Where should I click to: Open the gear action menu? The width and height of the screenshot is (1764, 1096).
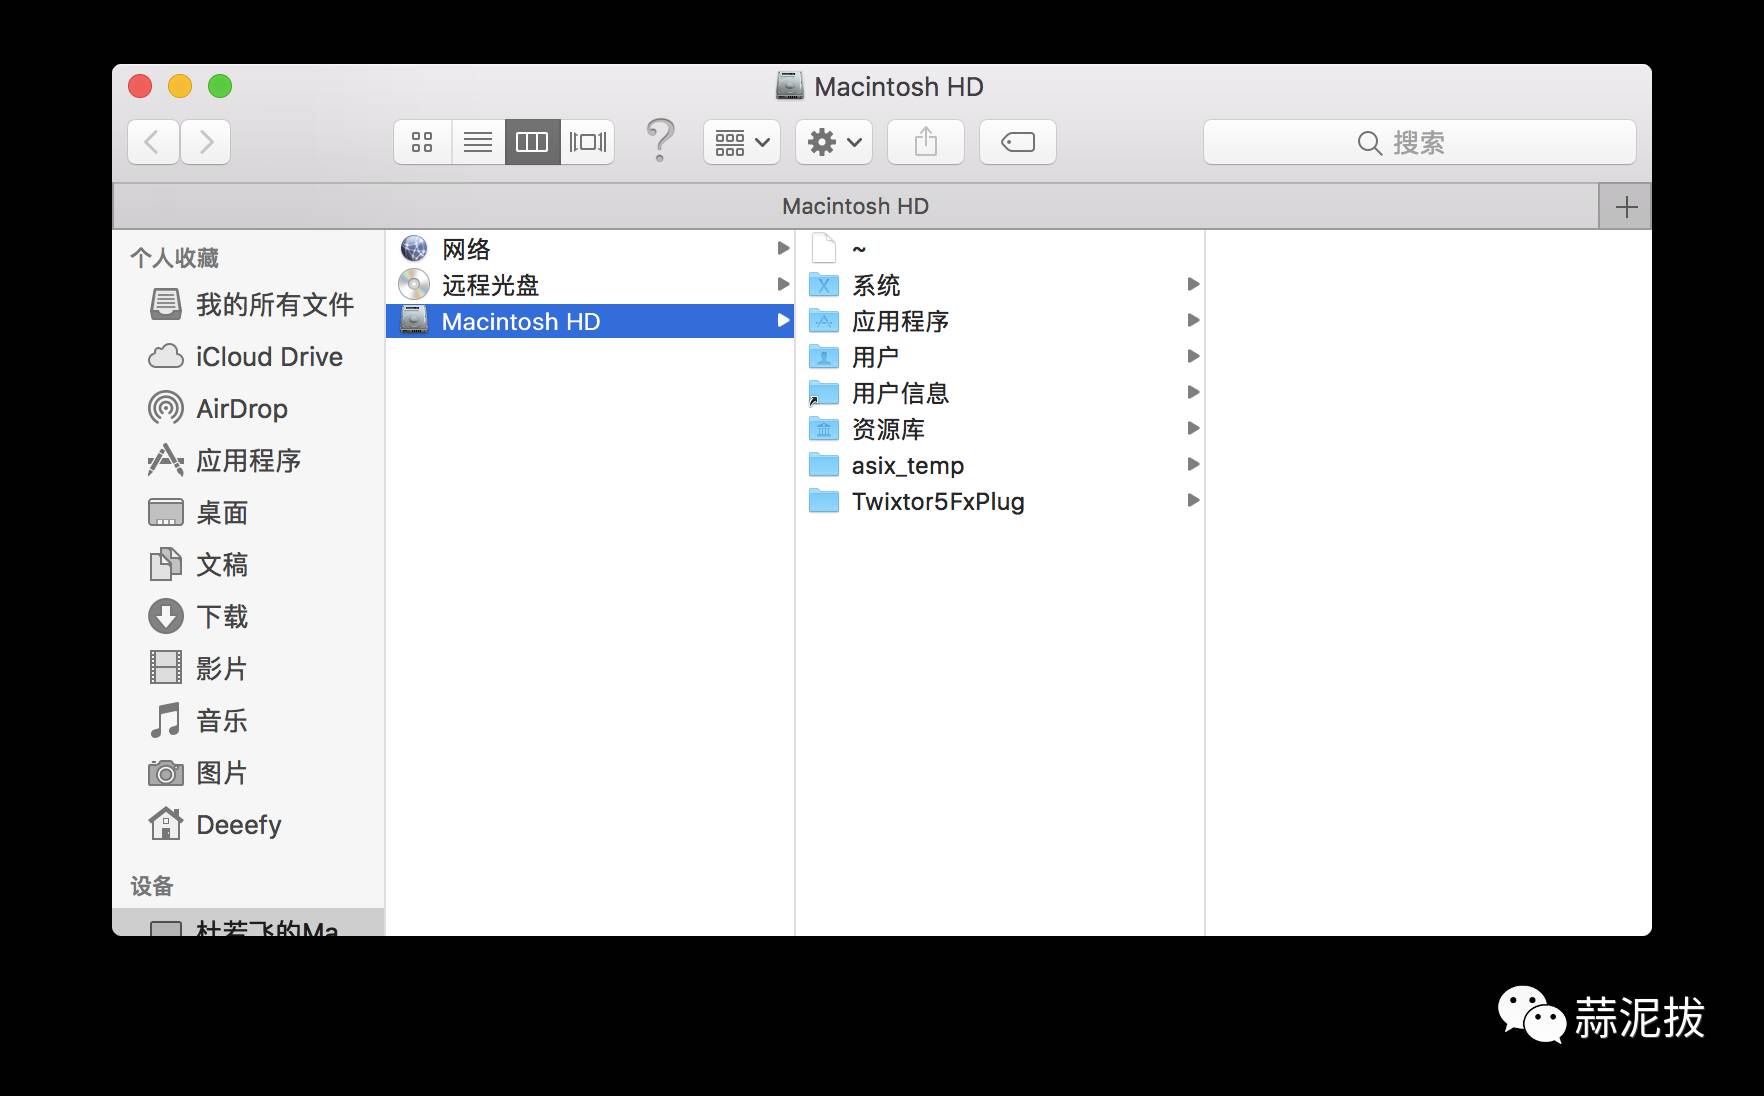click(834, 142)
